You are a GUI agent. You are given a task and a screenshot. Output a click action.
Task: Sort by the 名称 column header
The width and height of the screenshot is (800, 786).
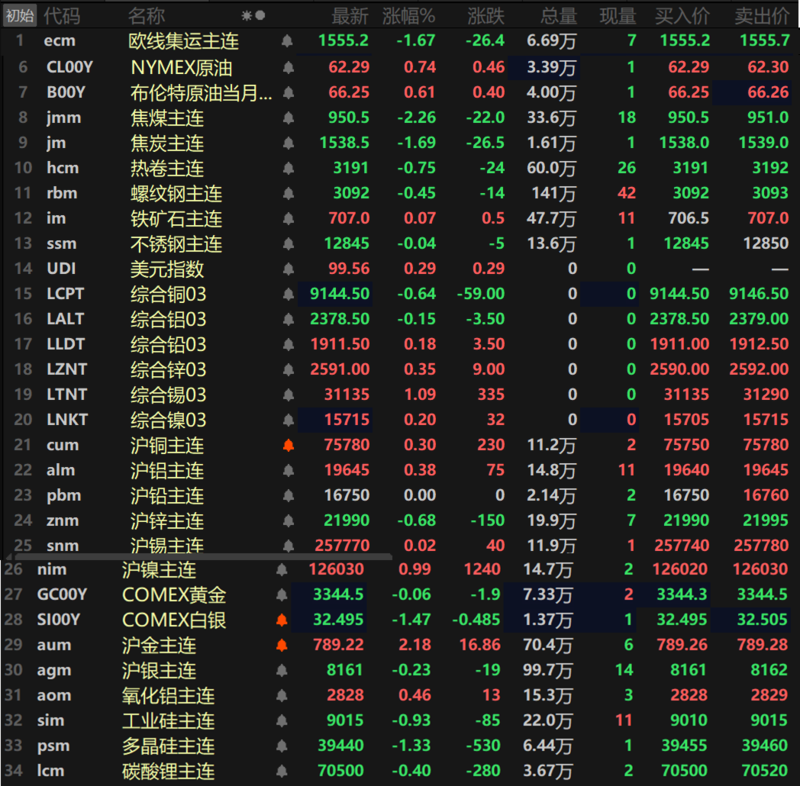pos(146,16)
